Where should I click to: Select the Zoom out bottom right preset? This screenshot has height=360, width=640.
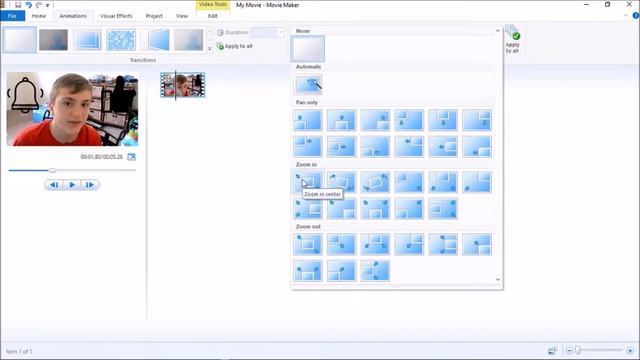pos(477,244)
